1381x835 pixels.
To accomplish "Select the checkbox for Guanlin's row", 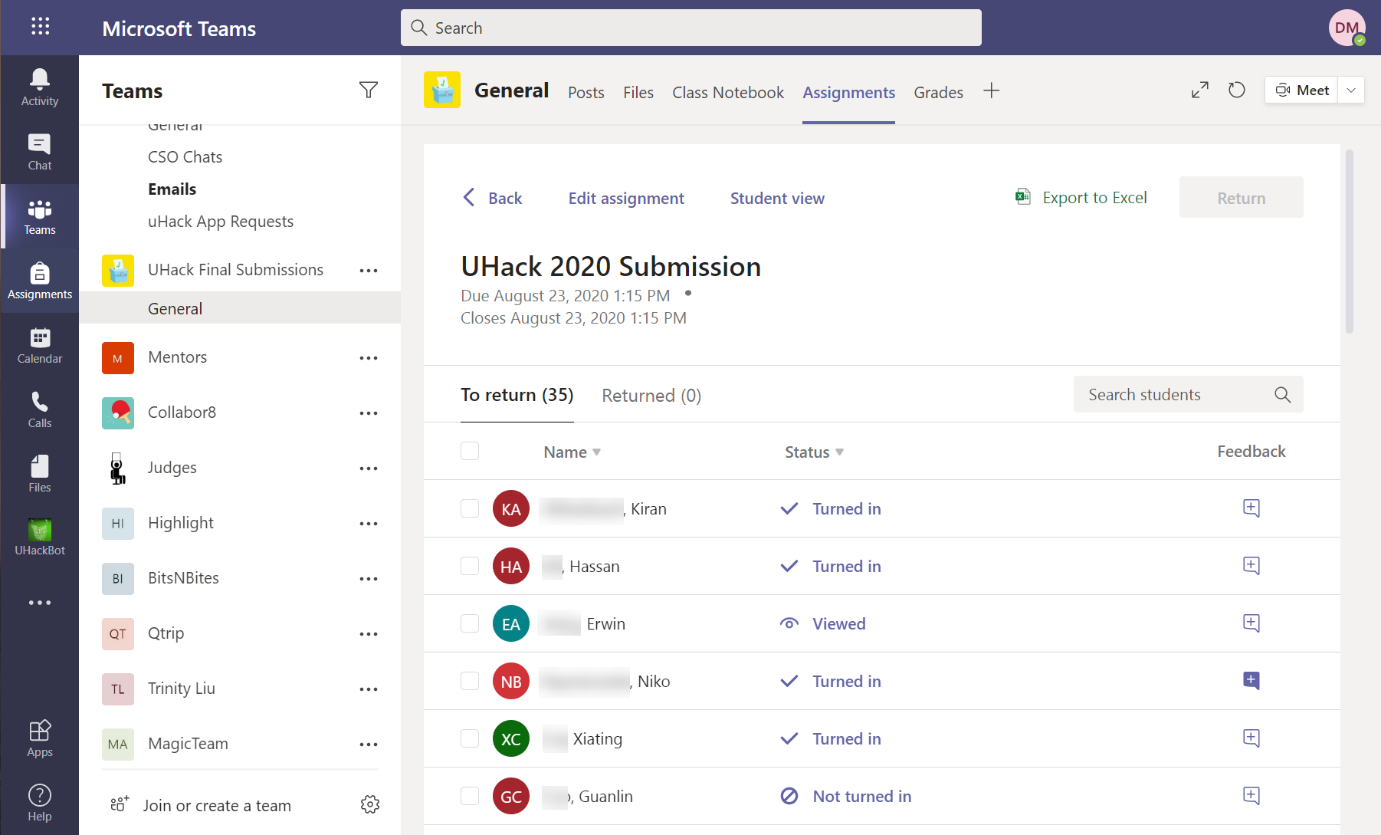I will point(470,796).
